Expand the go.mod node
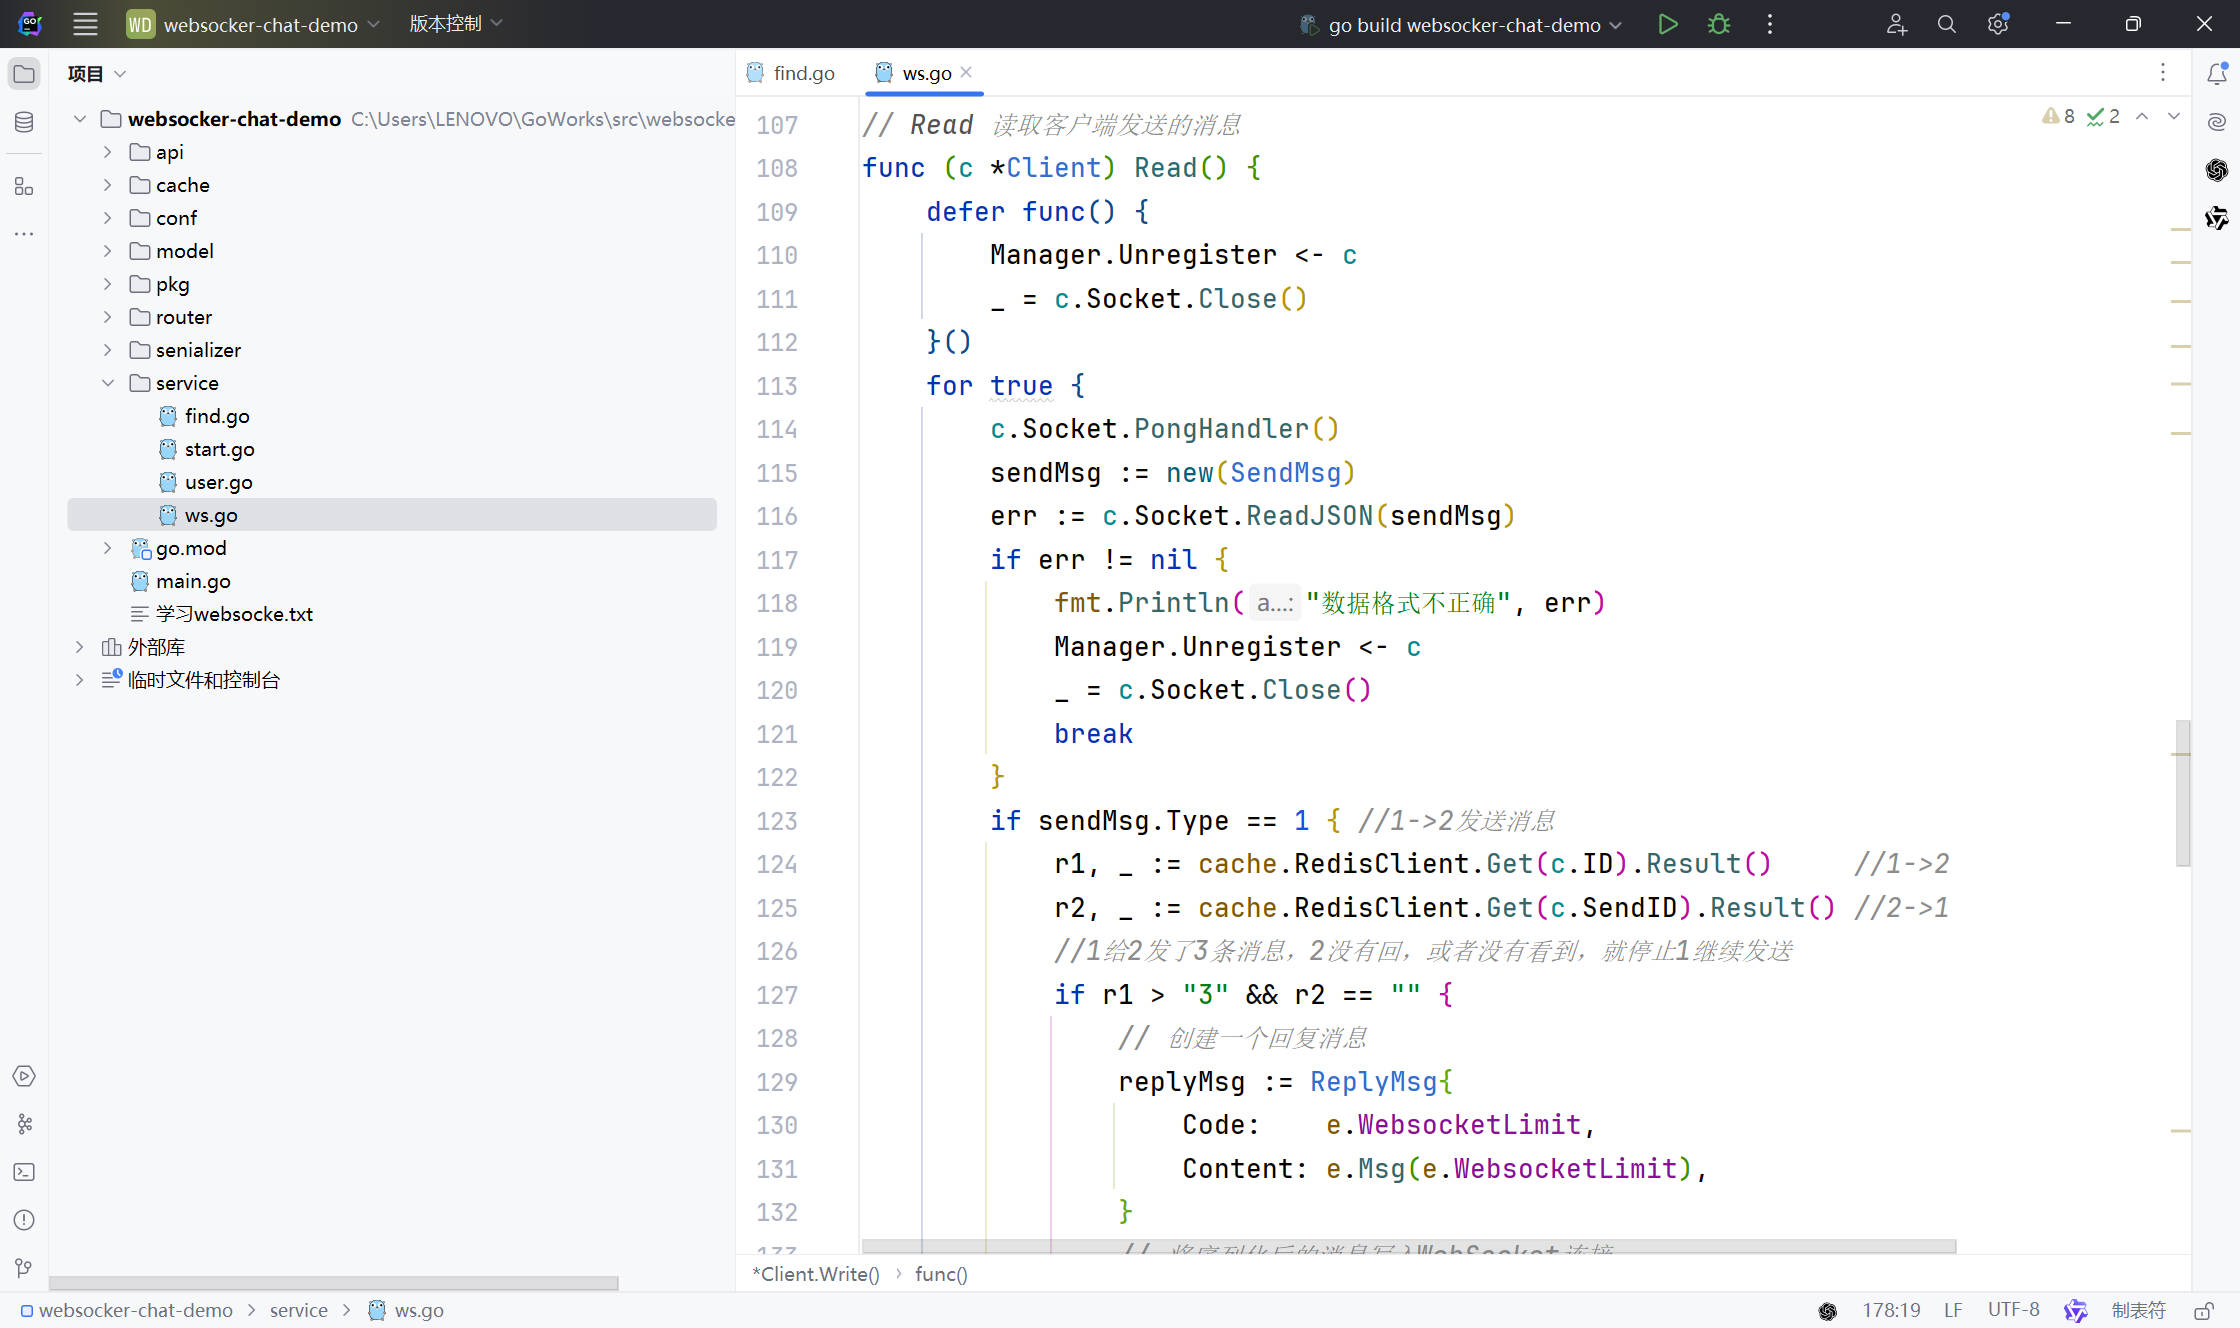 coord(108,548)
